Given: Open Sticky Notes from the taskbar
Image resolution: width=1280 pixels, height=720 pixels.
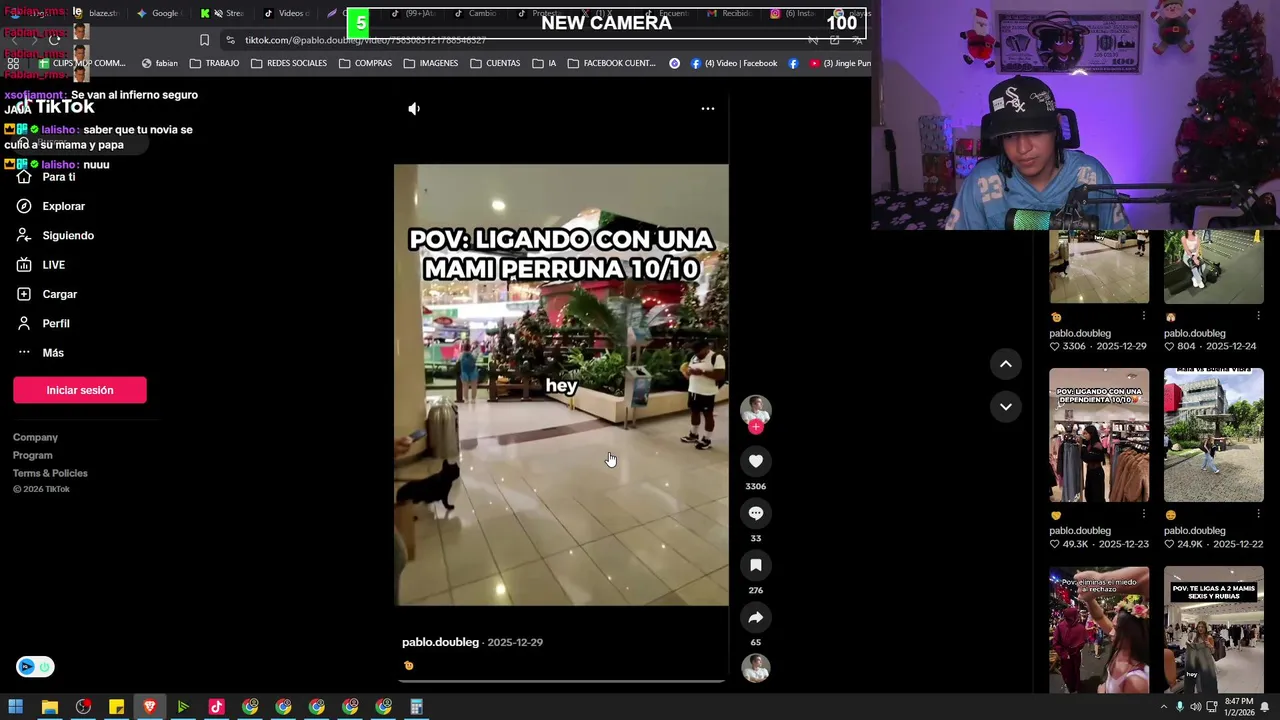Looking at the screenshot, I should pyautogui.click(x=116, y=707).
